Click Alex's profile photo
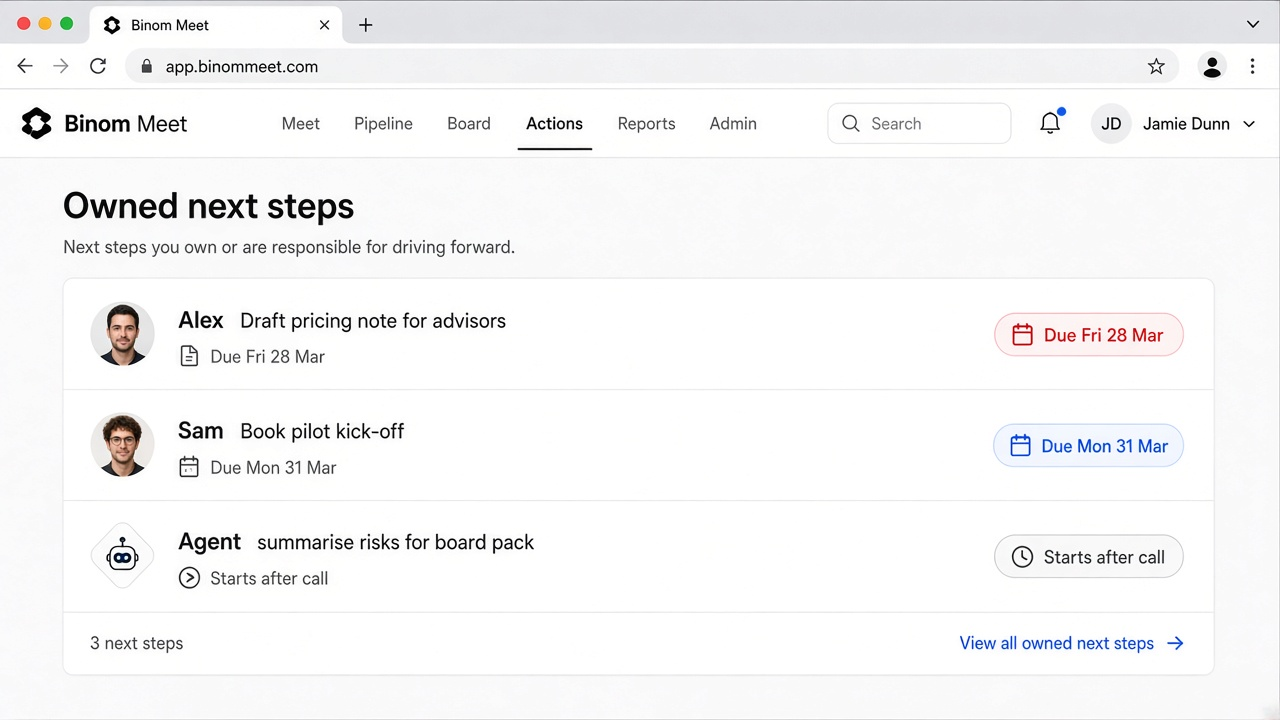This screenshot has height=720, width=1280. tap(122, 334)
